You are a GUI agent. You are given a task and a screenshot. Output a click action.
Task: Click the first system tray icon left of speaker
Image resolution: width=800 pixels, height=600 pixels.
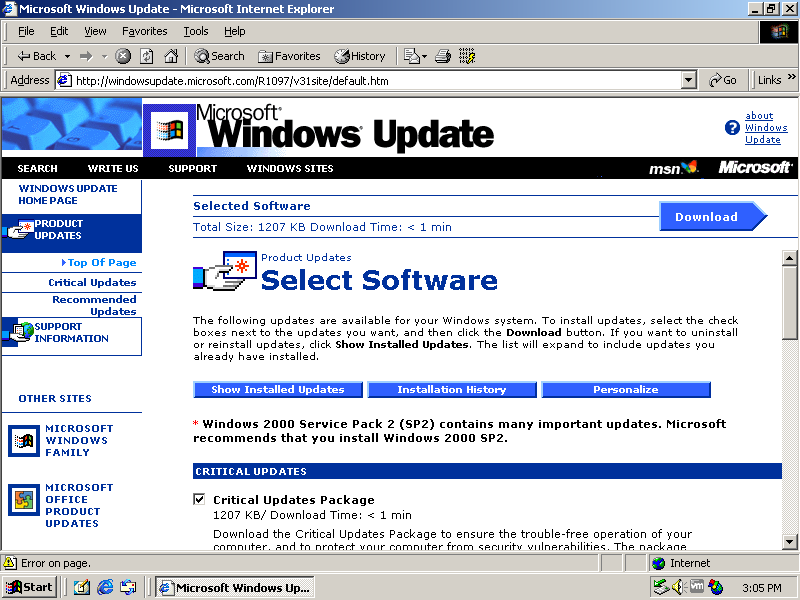coord(661,588)
